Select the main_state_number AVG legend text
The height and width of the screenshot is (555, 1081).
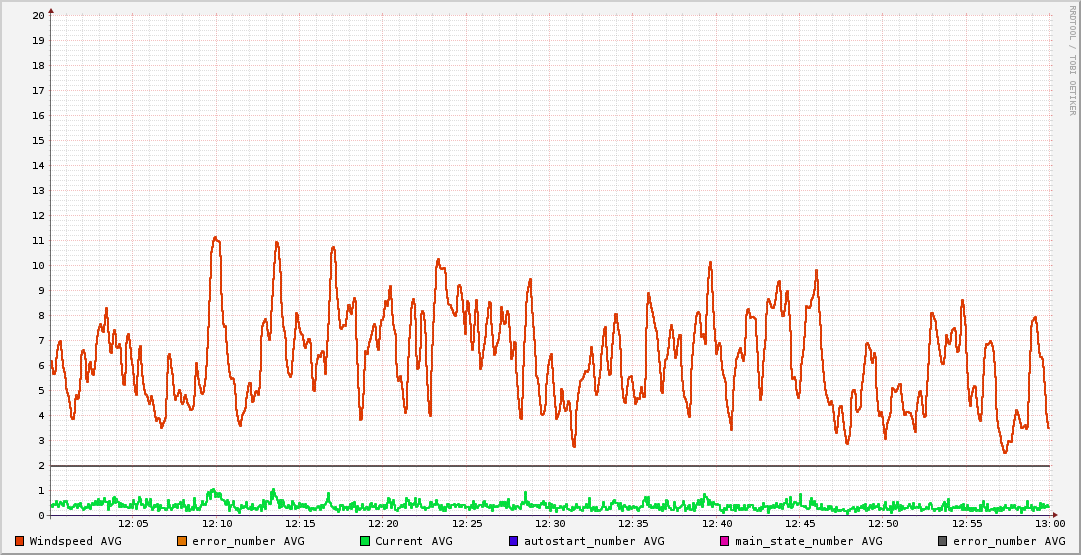[808, 541]
